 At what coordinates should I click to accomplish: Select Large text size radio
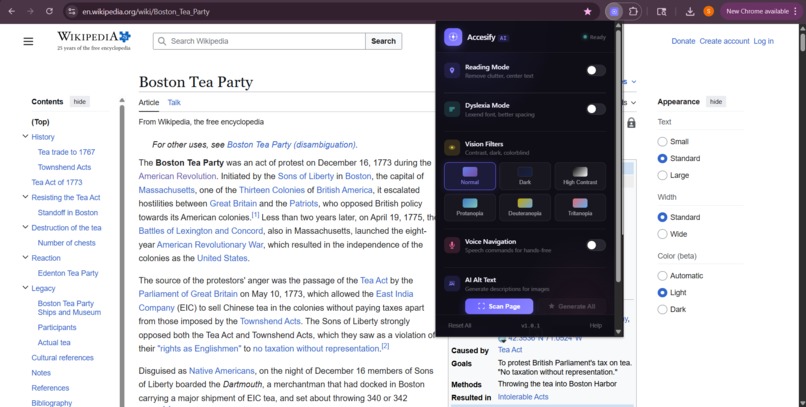coord(662,175)
